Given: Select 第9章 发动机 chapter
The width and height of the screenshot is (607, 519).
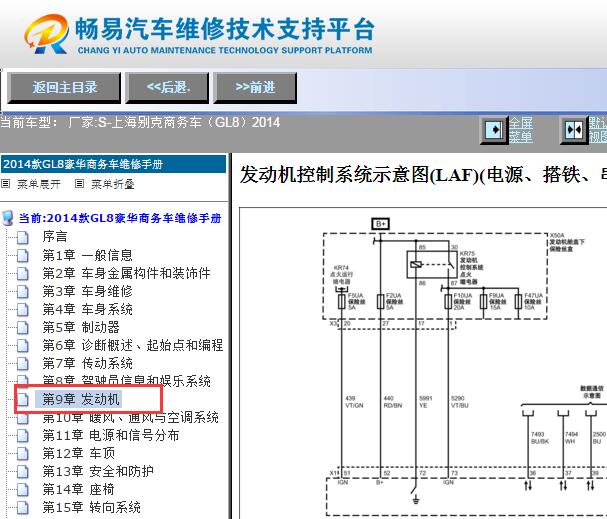Looking at the screenshot, I should 81,399.
